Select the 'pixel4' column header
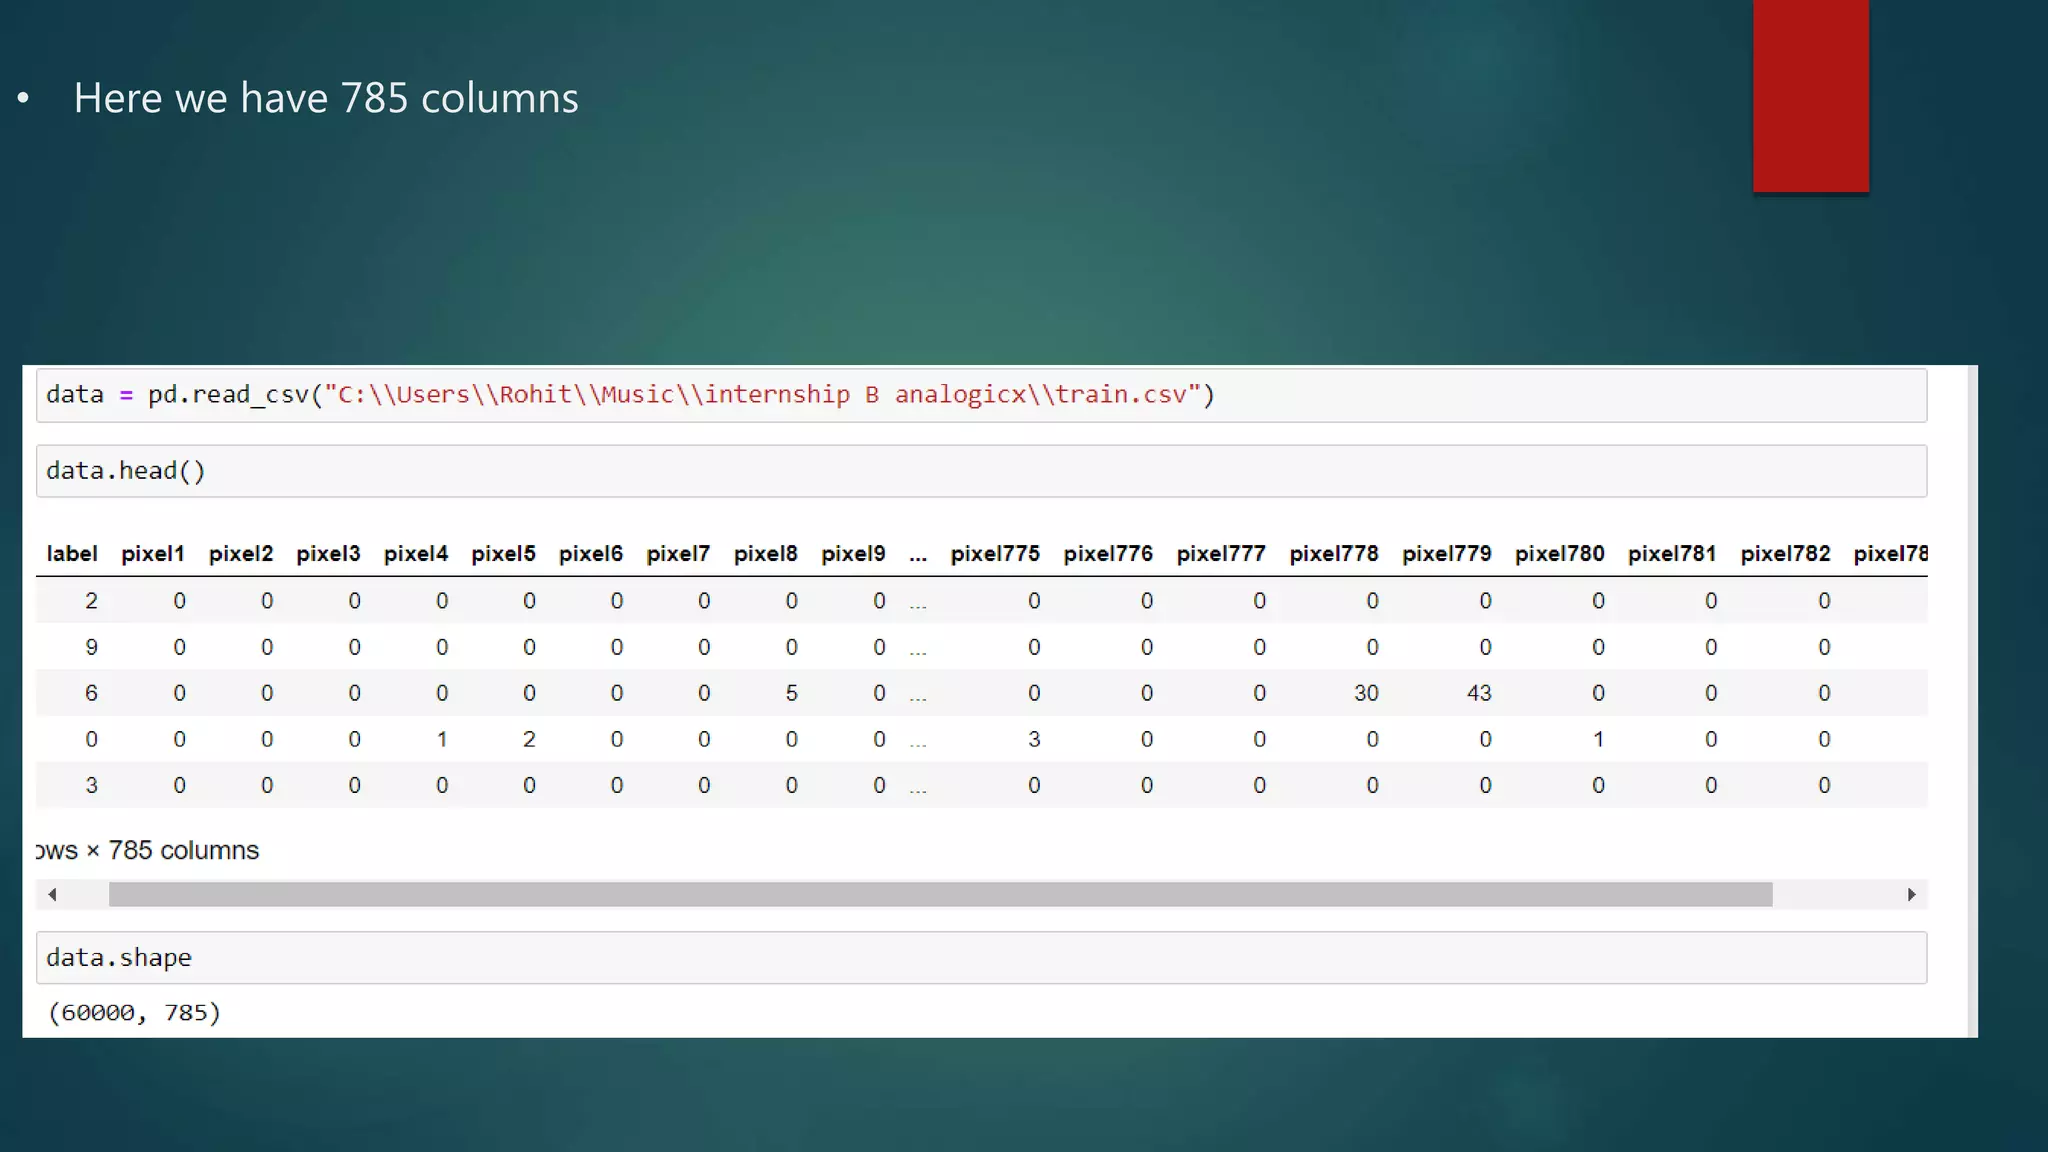This screenshot has width=2048, height=1152. 416,554
